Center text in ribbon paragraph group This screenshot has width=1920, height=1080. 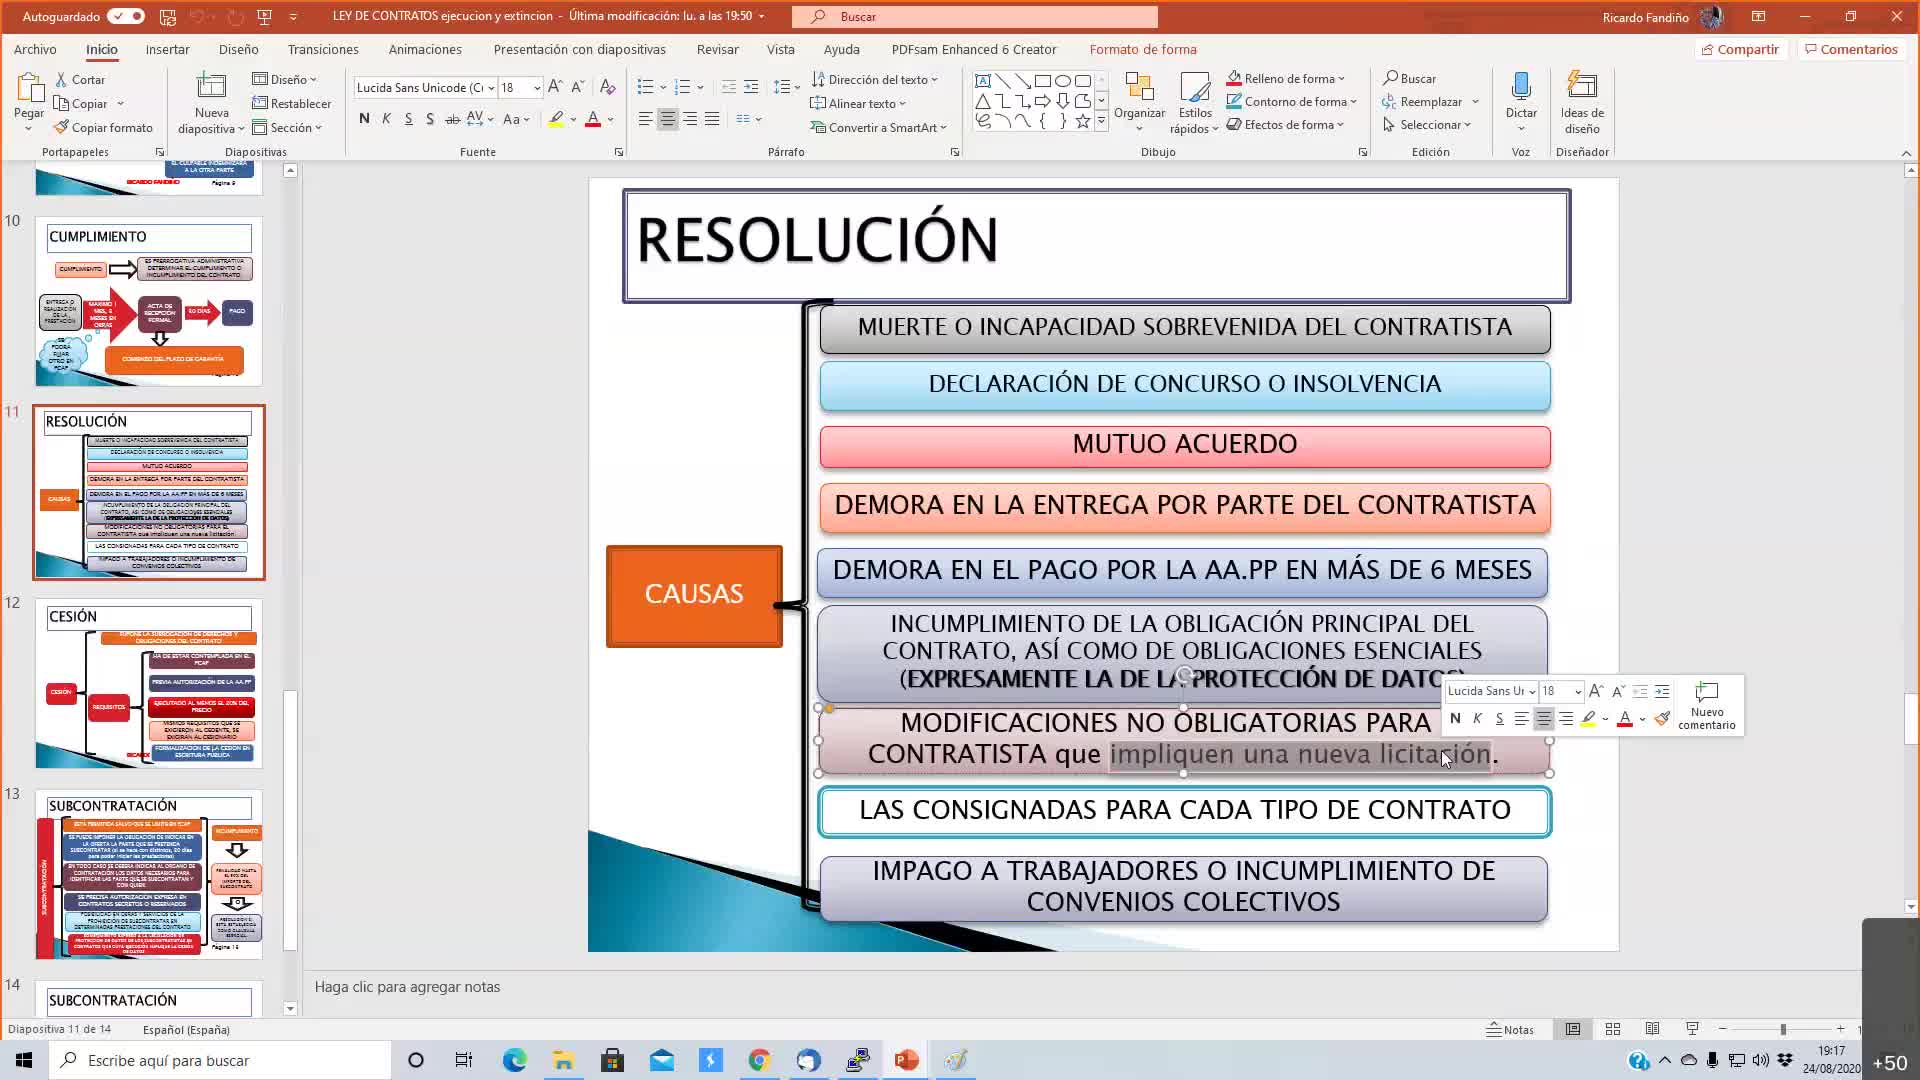click(x=668, y=118)
